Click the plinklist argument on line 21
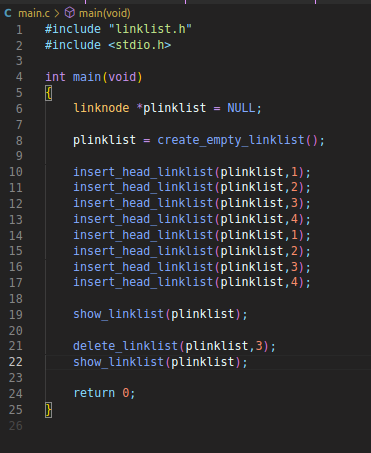371x453 pixels. (217, 346)
